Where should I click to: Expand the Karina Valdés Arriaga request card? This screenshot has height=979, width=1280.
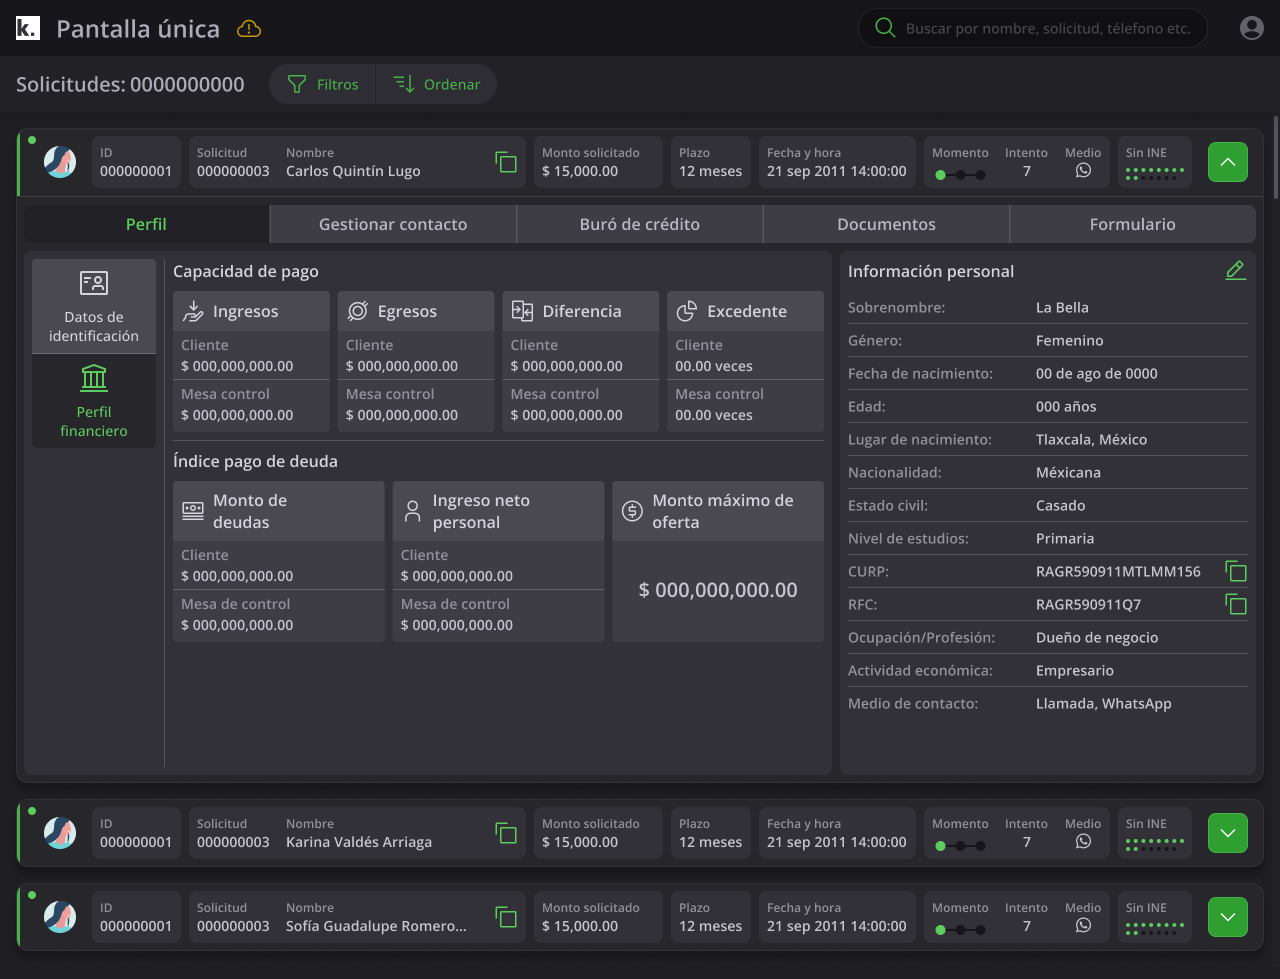(1228, 833)
